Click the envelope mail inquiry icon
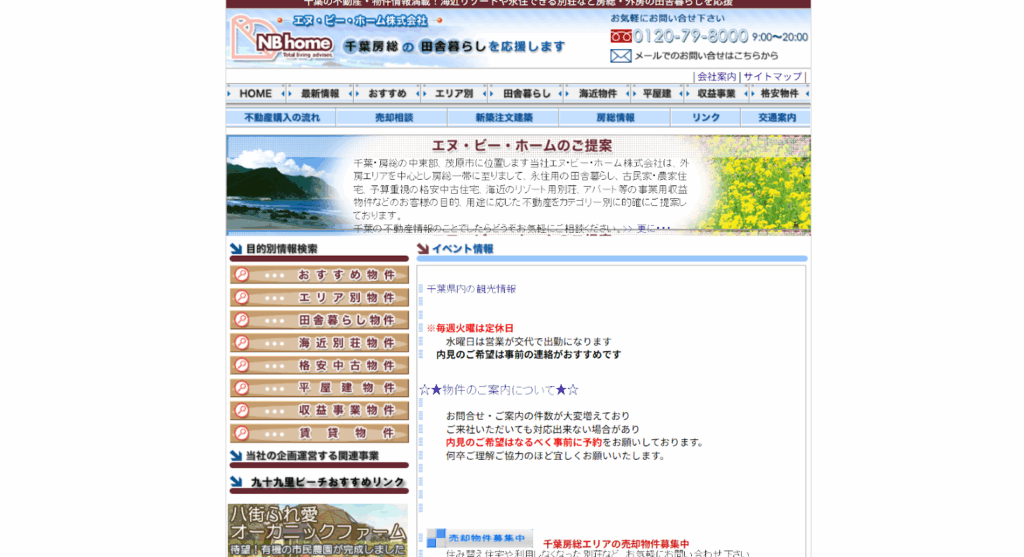 click(x=620, y=56)
